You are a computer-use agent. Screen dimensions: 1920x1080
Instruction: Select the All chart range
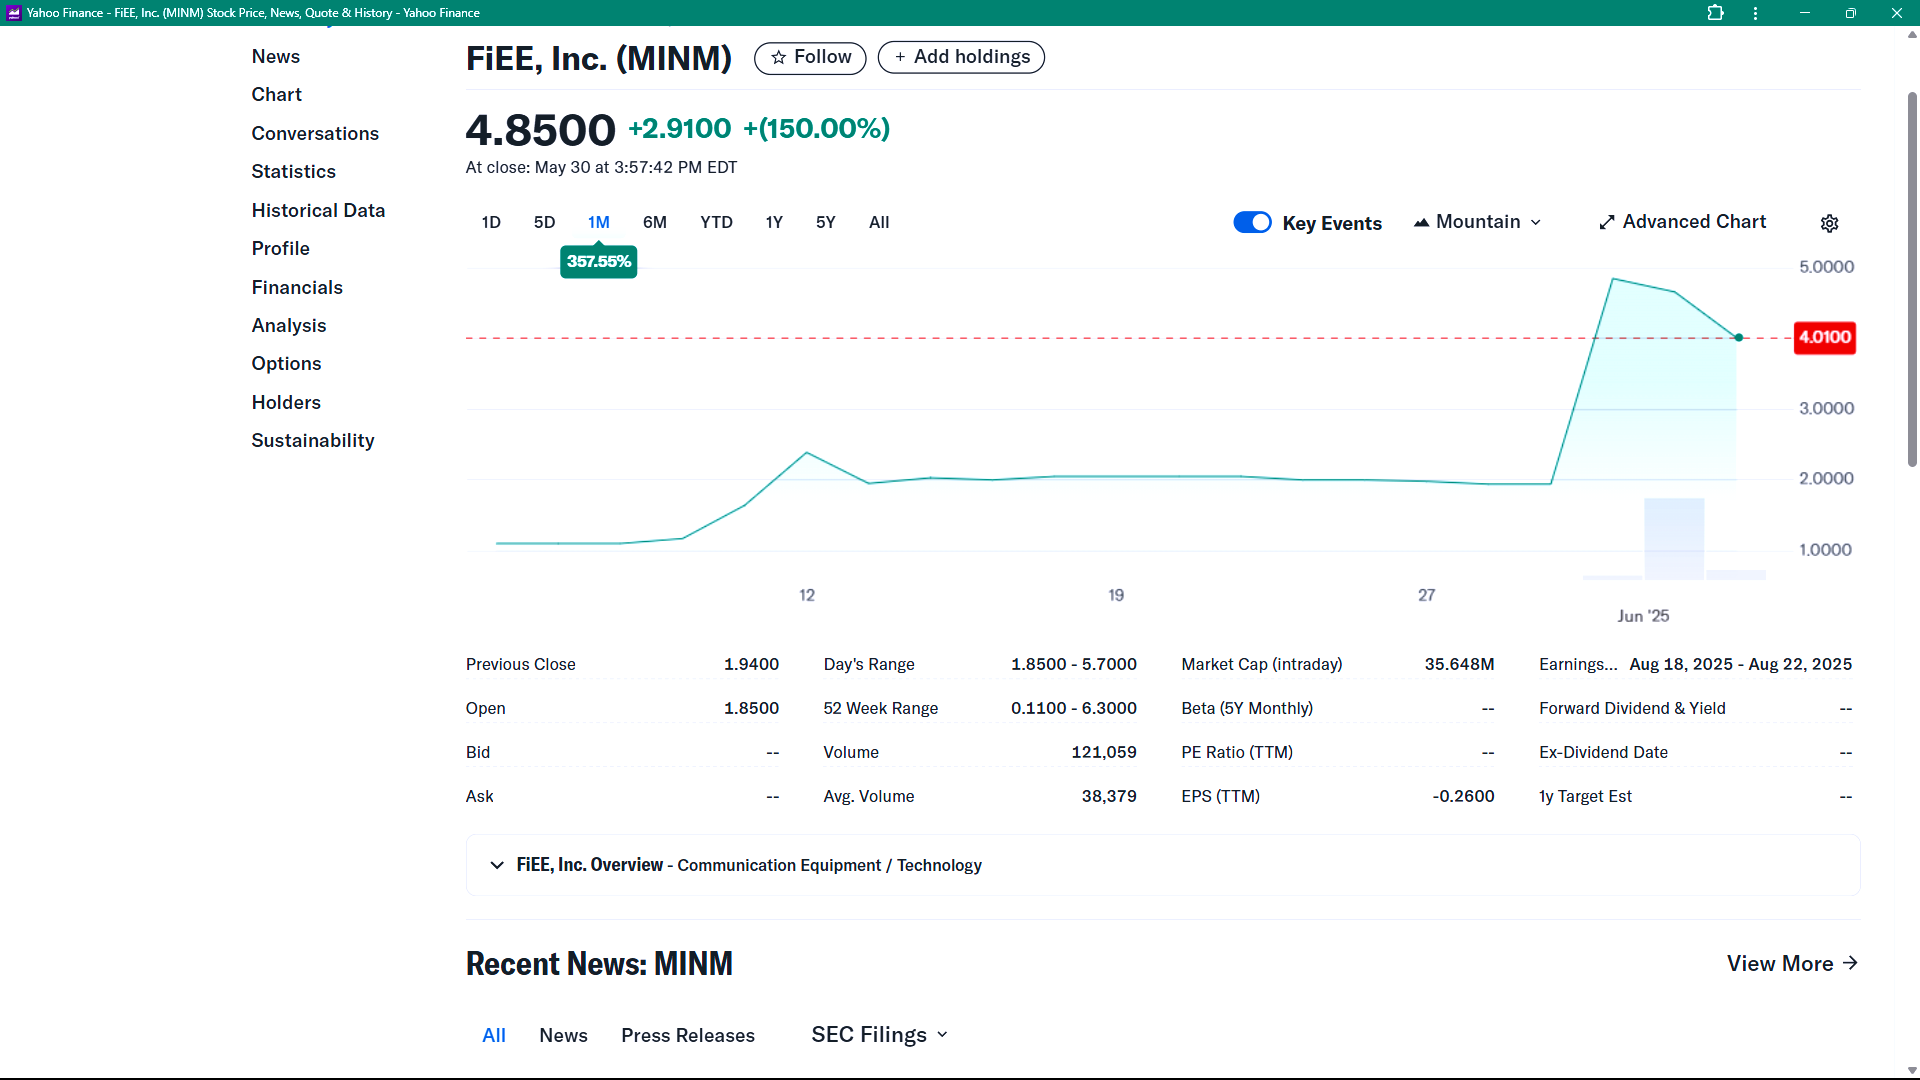[x=879, y=222]
